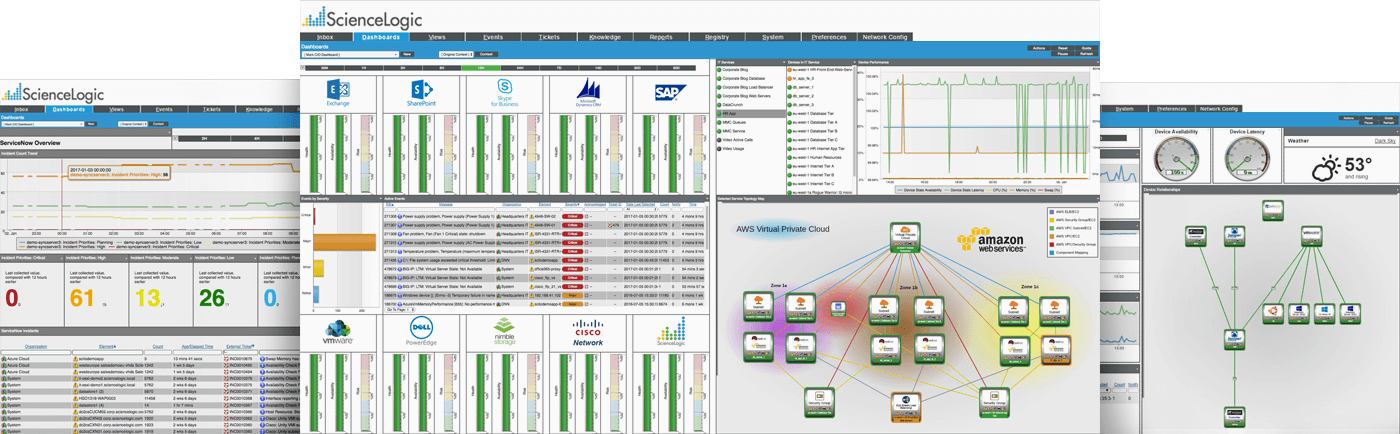
Task: Open the Exchange service tile in center dashboard
Action: tap(338, 93)
